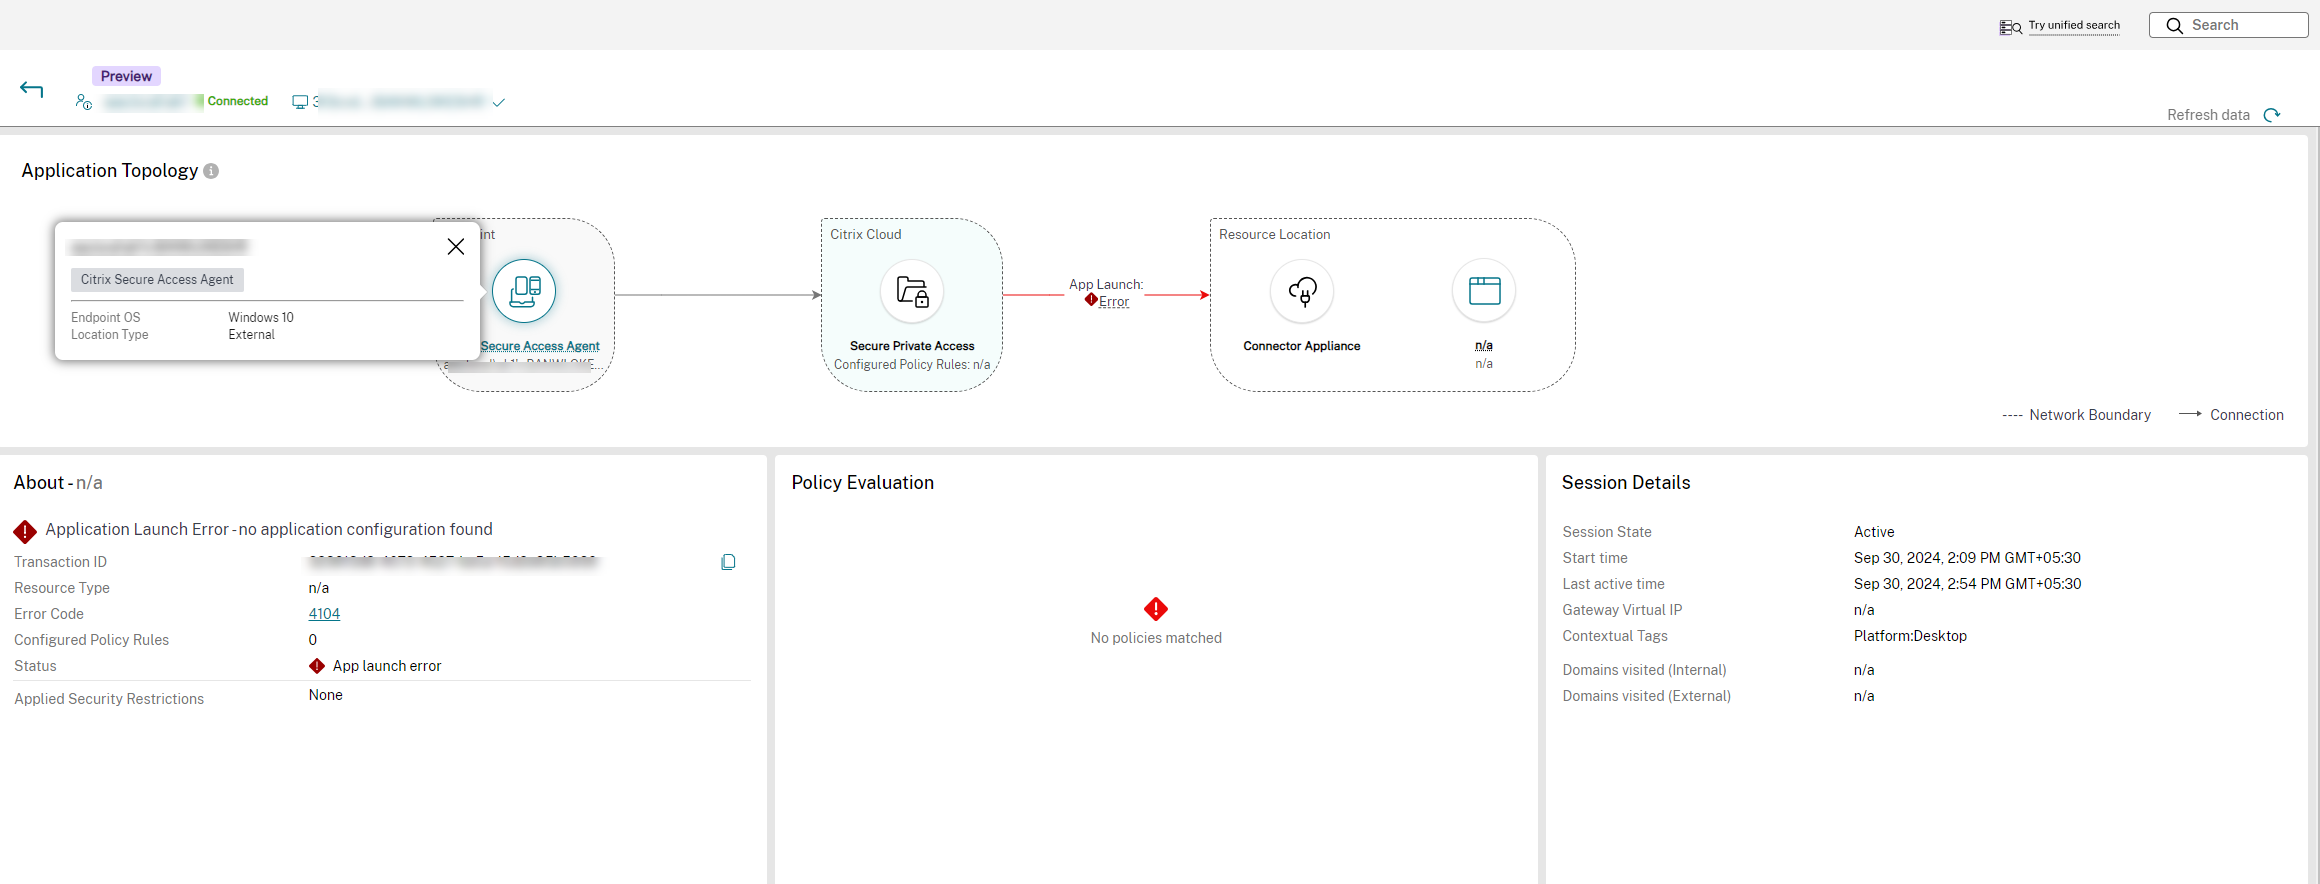2320x884 pixels.
Task: Close the Citrix Secure Access Agent popup
Action: (x=456, y=246)
